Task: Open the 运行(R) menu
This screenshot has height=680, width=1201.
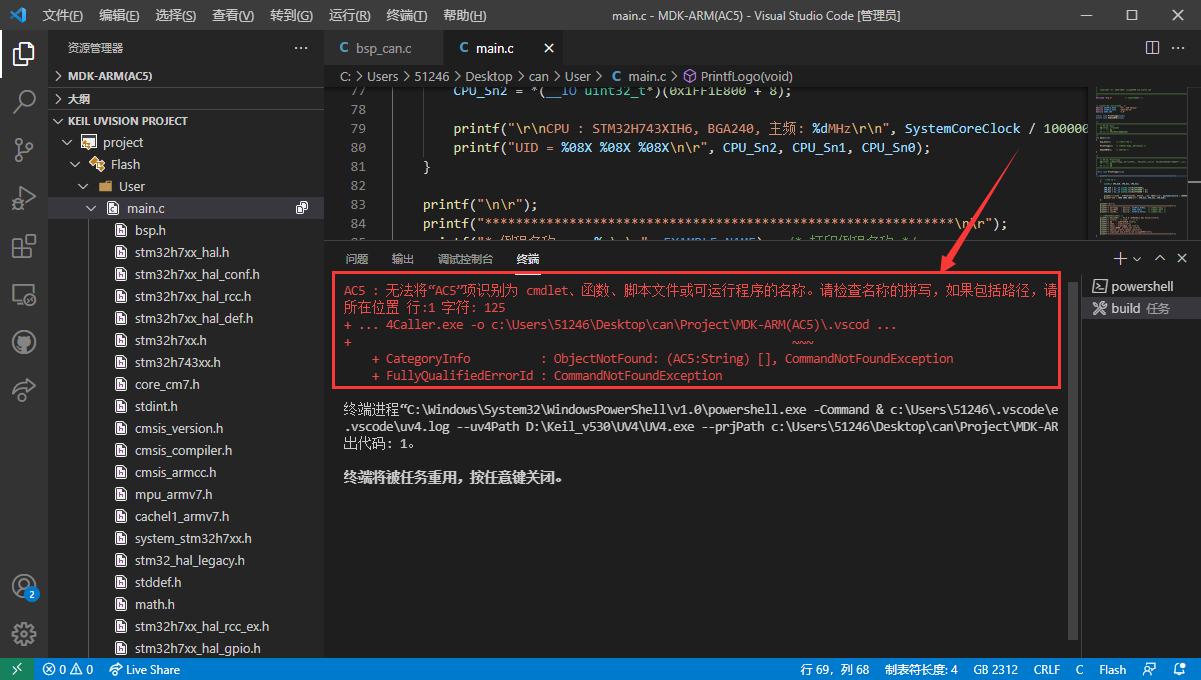Action: click(x=349, y=16)
